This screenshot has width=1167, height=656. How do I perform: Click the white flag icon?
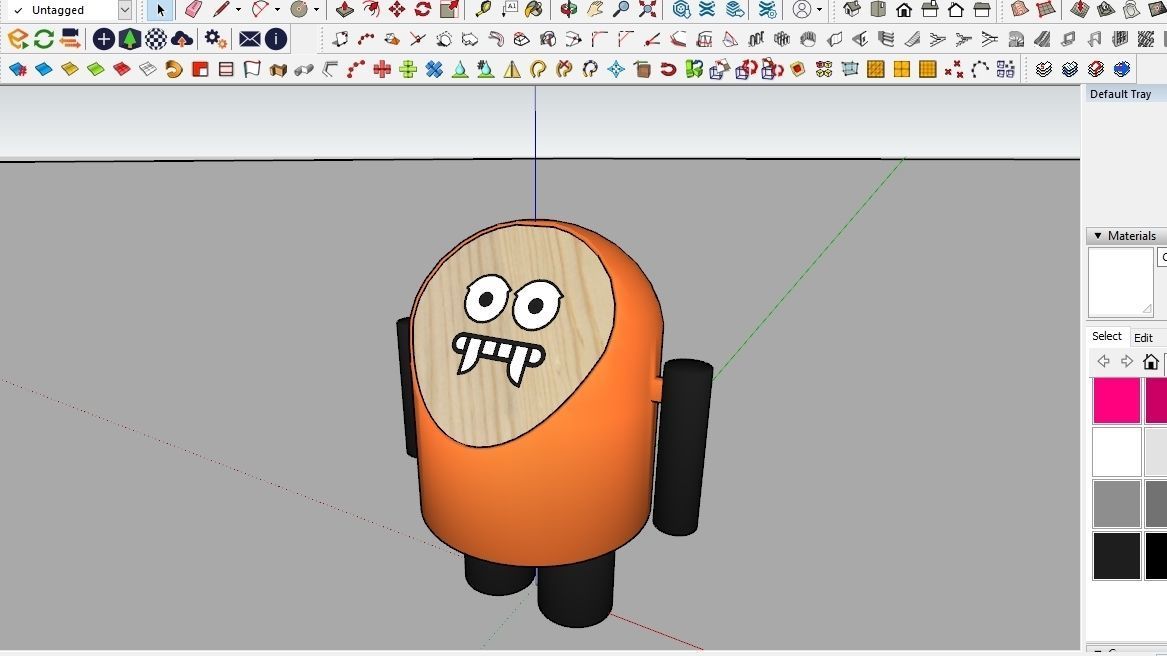pyautogui.click(x=252, y=70)
